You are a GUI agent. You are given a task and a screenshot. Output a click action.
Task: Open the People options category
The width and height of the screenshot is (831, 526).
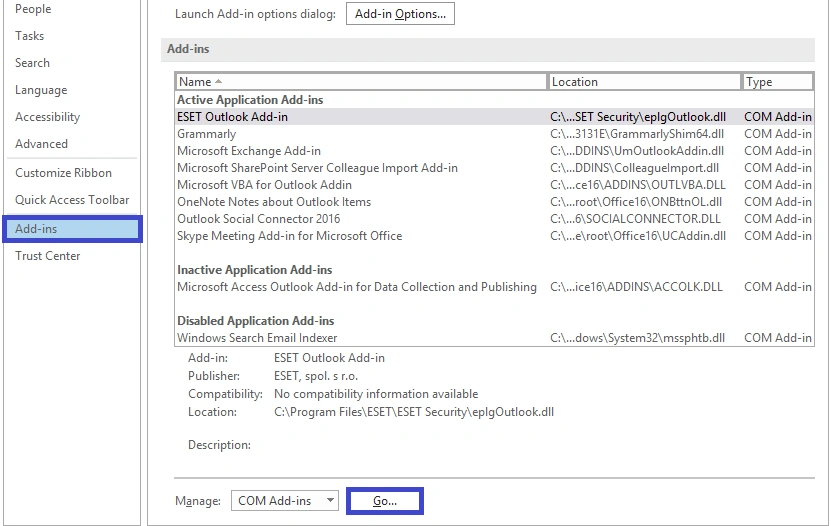pyautogui.click(x=33, y=9)
